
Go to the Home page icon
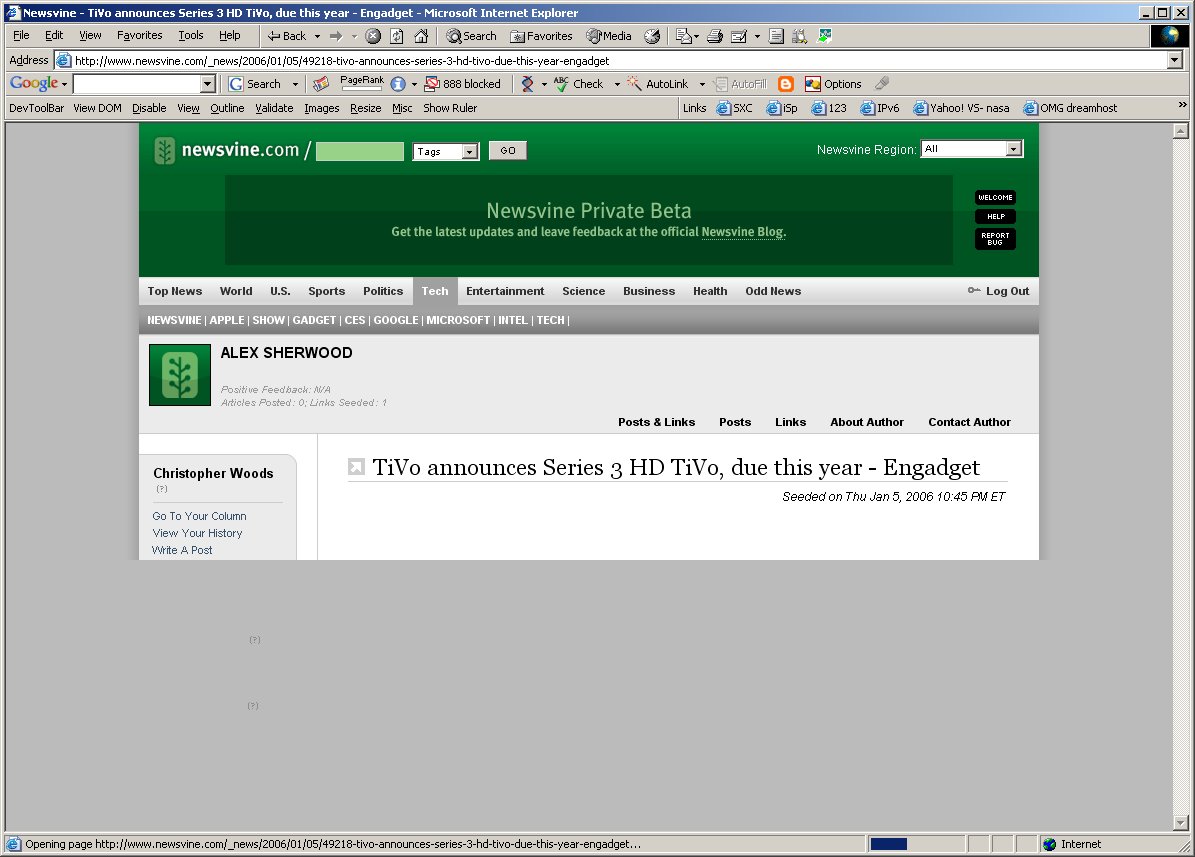[421, 36]
